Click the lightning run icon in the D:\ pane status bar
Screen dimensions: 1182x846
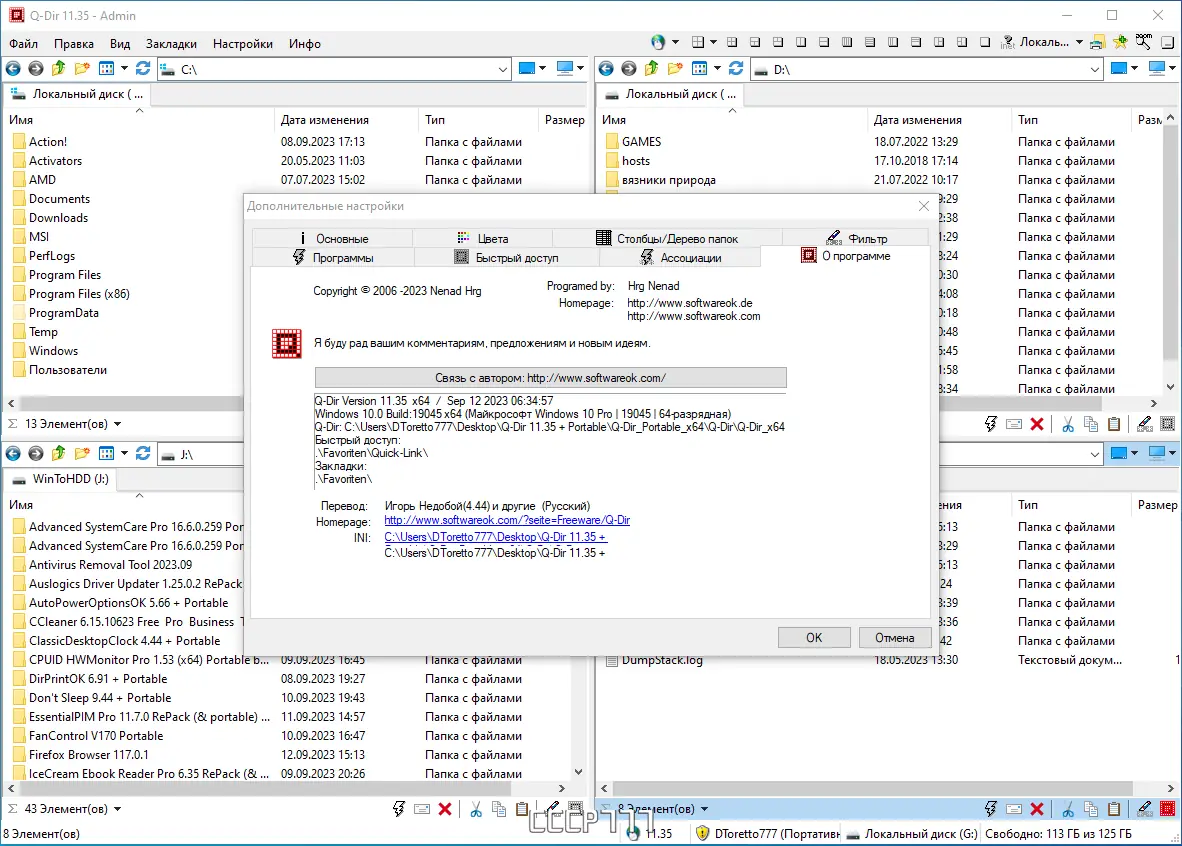point(991,425)
